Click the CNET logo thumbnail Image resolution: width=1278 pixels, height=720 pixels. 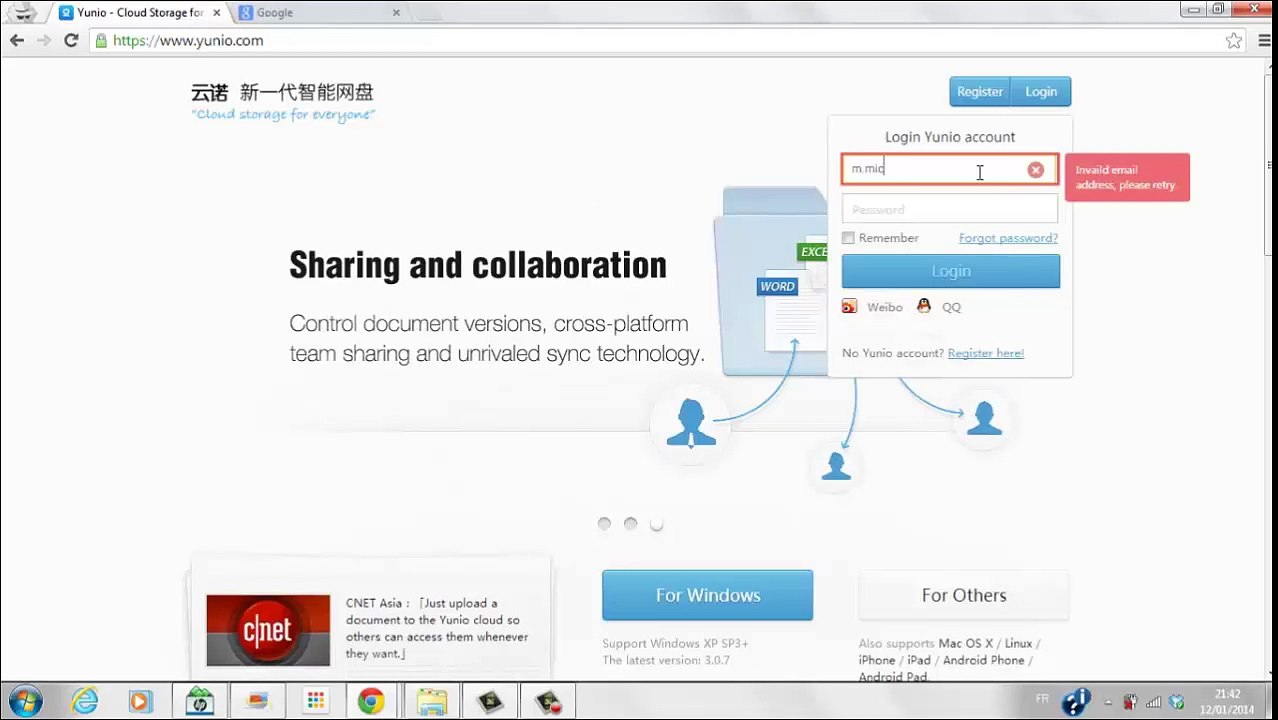pyautogui.click(x=268, y=630)
